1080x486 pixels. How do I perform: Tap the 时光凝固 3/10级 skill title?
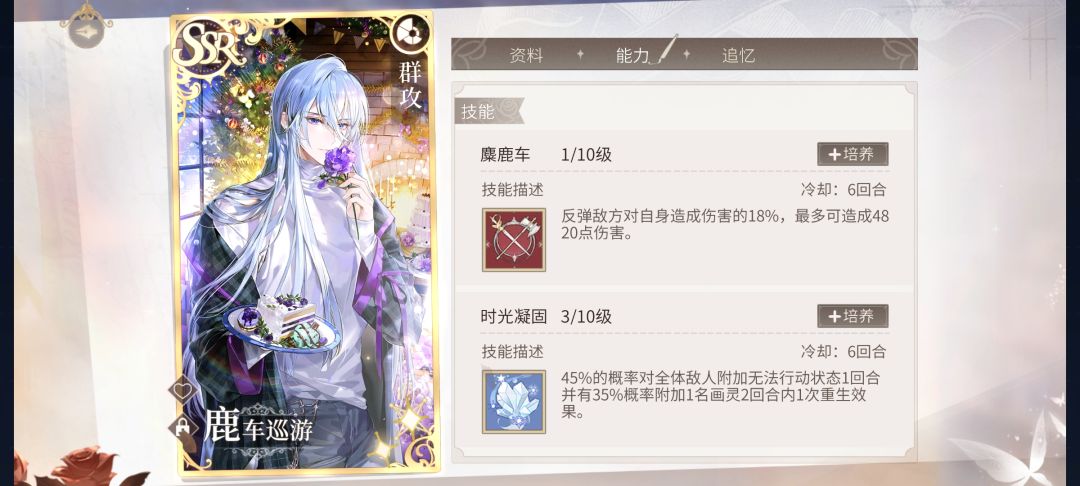pos(546,317)
